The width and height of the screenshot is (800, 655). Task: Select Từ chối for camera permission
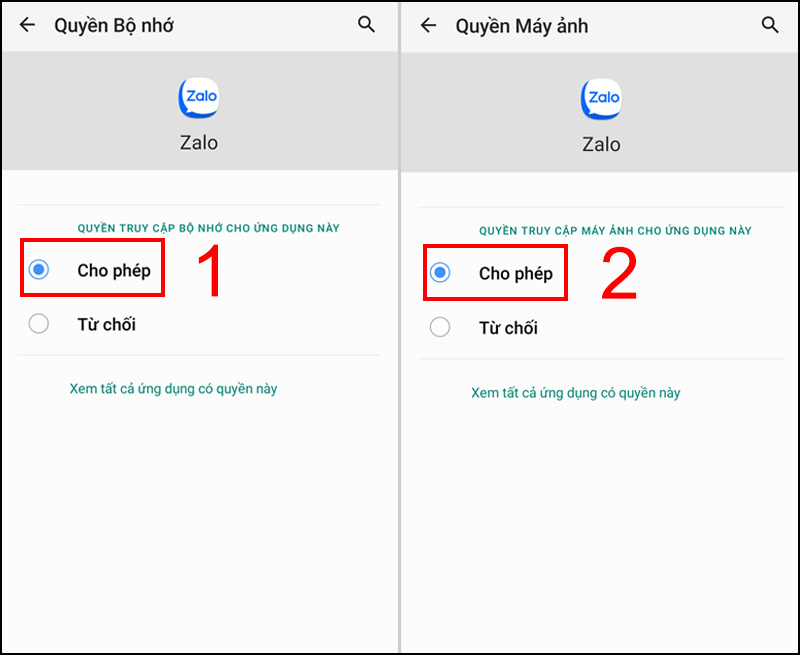(x=492, y=327)
